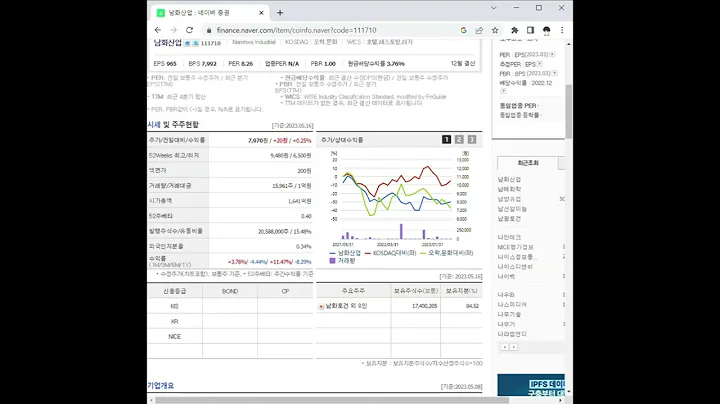Image resolution: width=720 pixels, height=404 pixels.
Task: Switch chart to view 1
Action: pos(446,140)
